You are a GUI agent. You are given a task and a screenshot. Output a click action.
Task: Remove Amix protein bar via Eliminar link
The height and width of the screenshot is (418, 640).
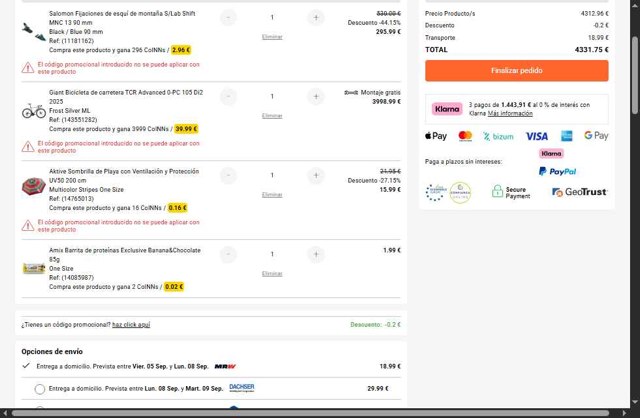(272, 273)
